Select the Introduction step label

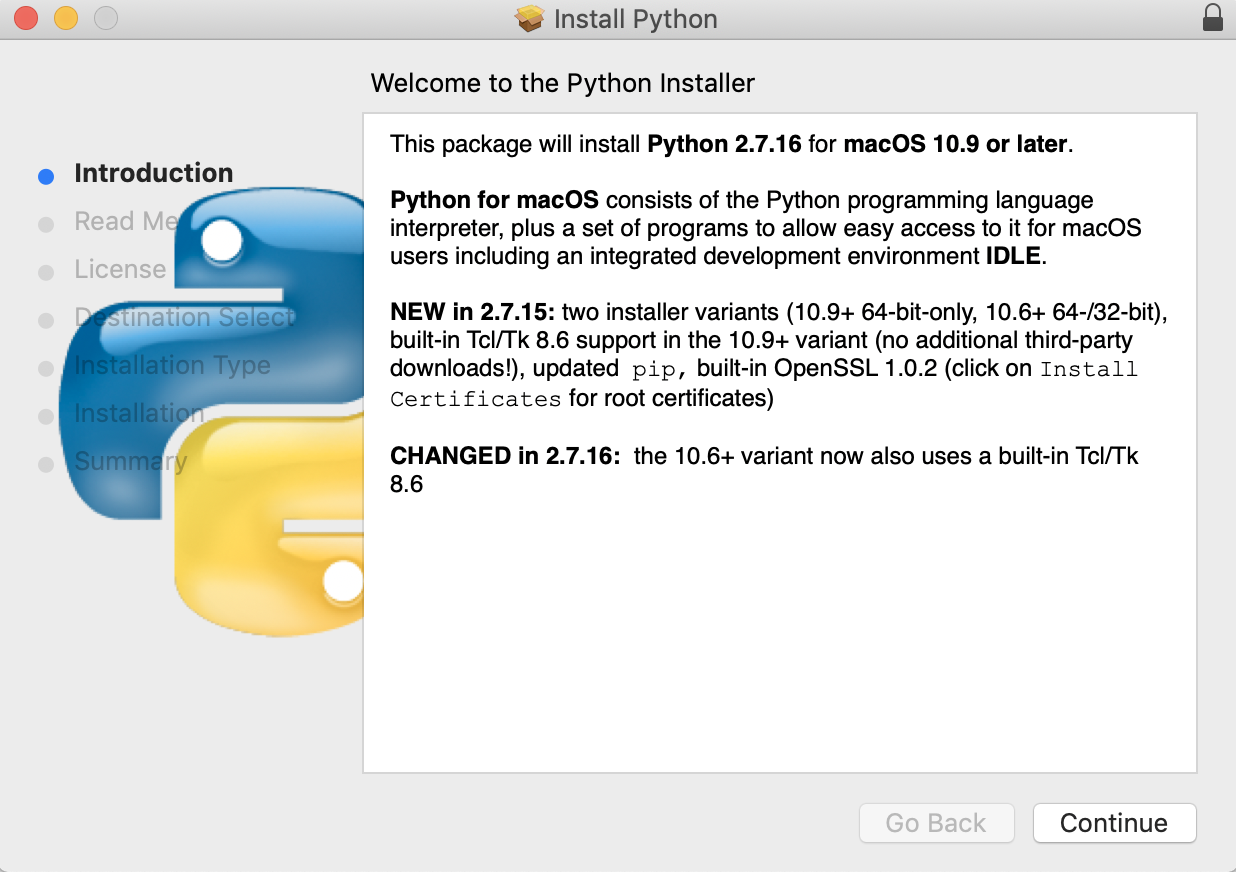pos(153,173)
